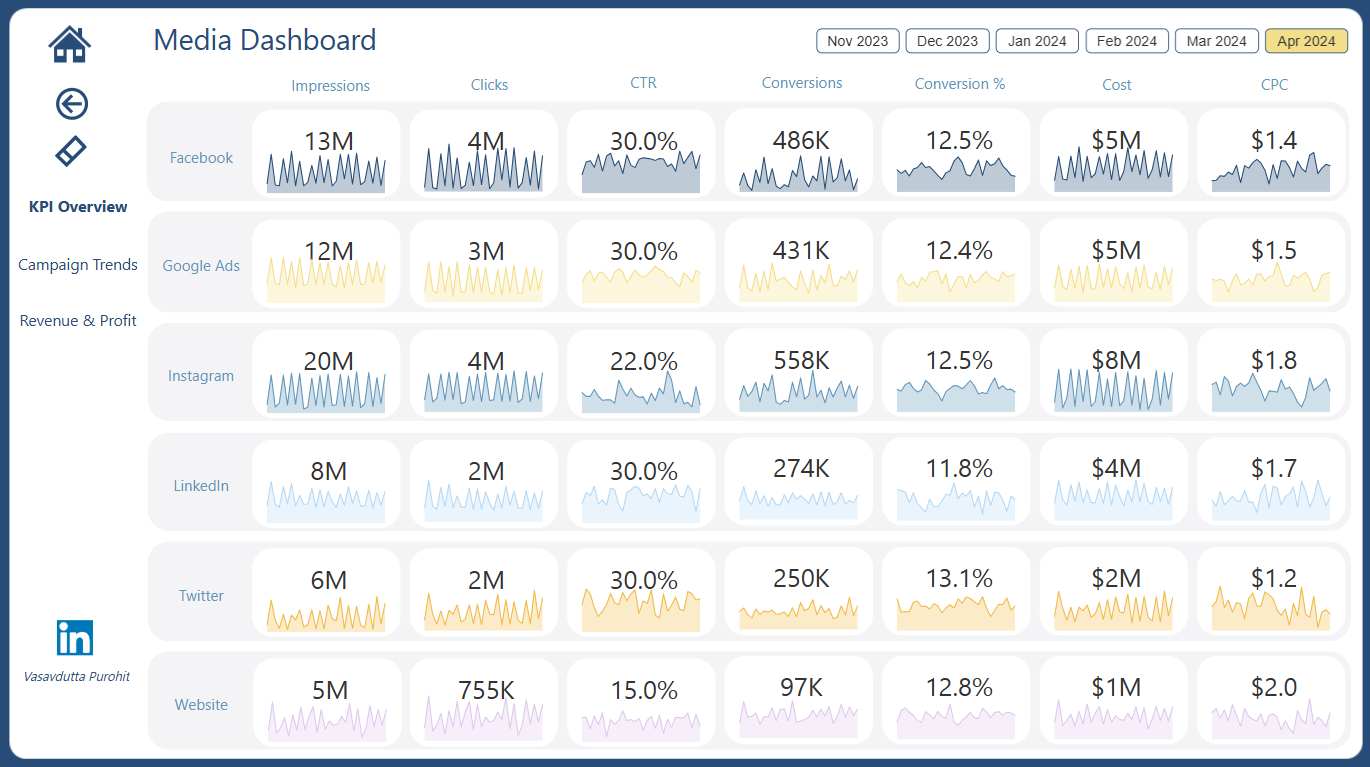Open Website Conversions 97K card

click(x=799, y=702)
